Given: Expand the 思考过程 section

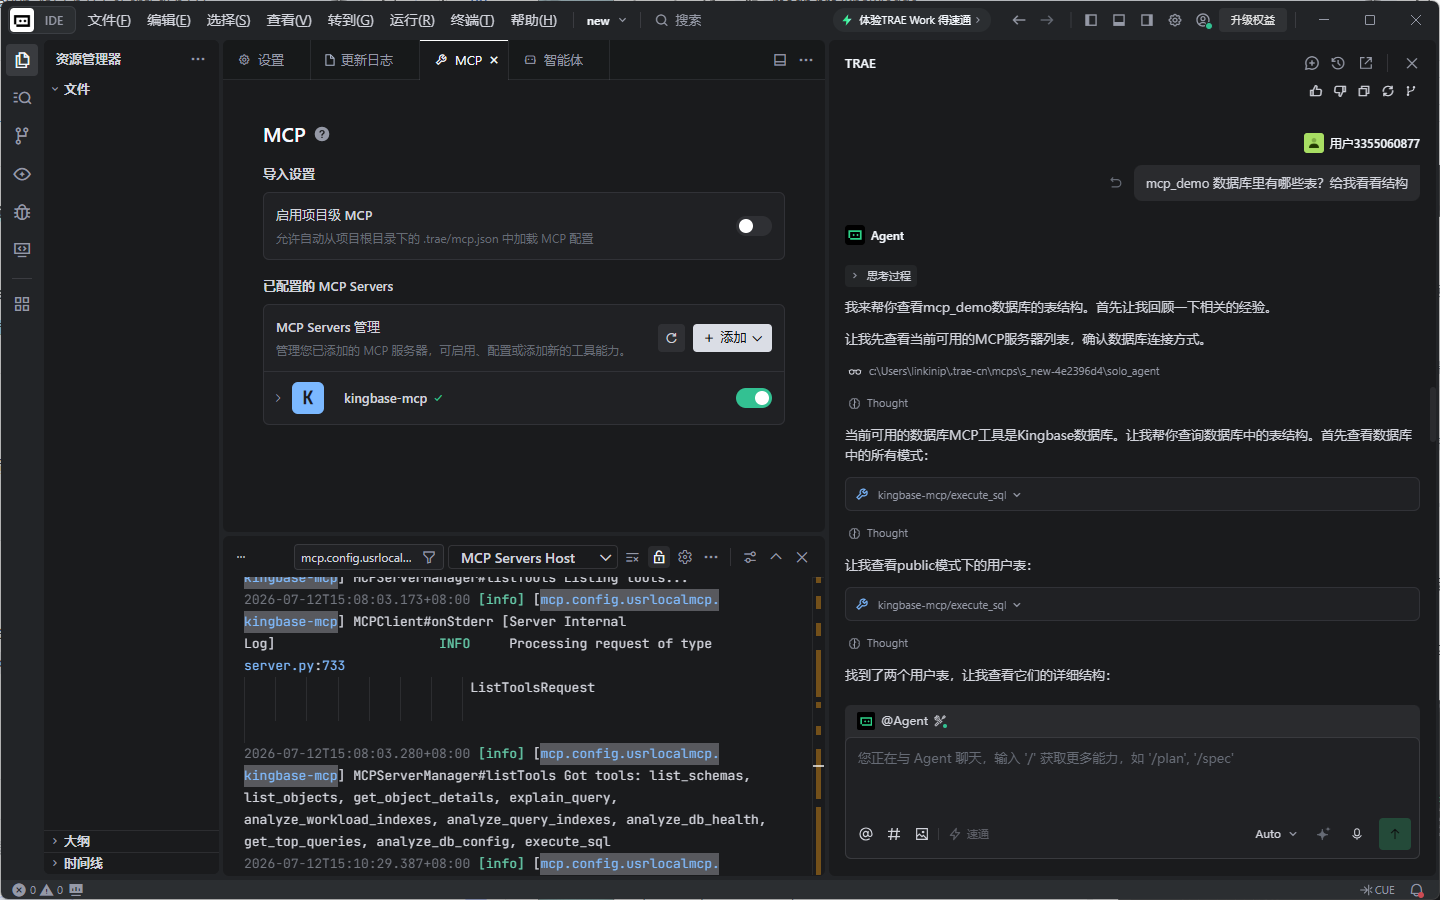Looking at the screenshot, I should (x=881, y=276).
